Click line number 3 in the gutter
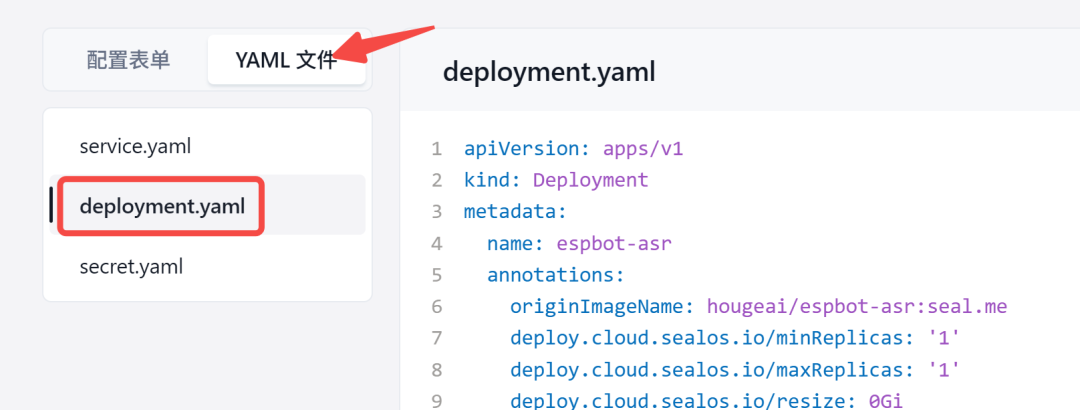1080x410 pixels. click(x=436, y=212)
